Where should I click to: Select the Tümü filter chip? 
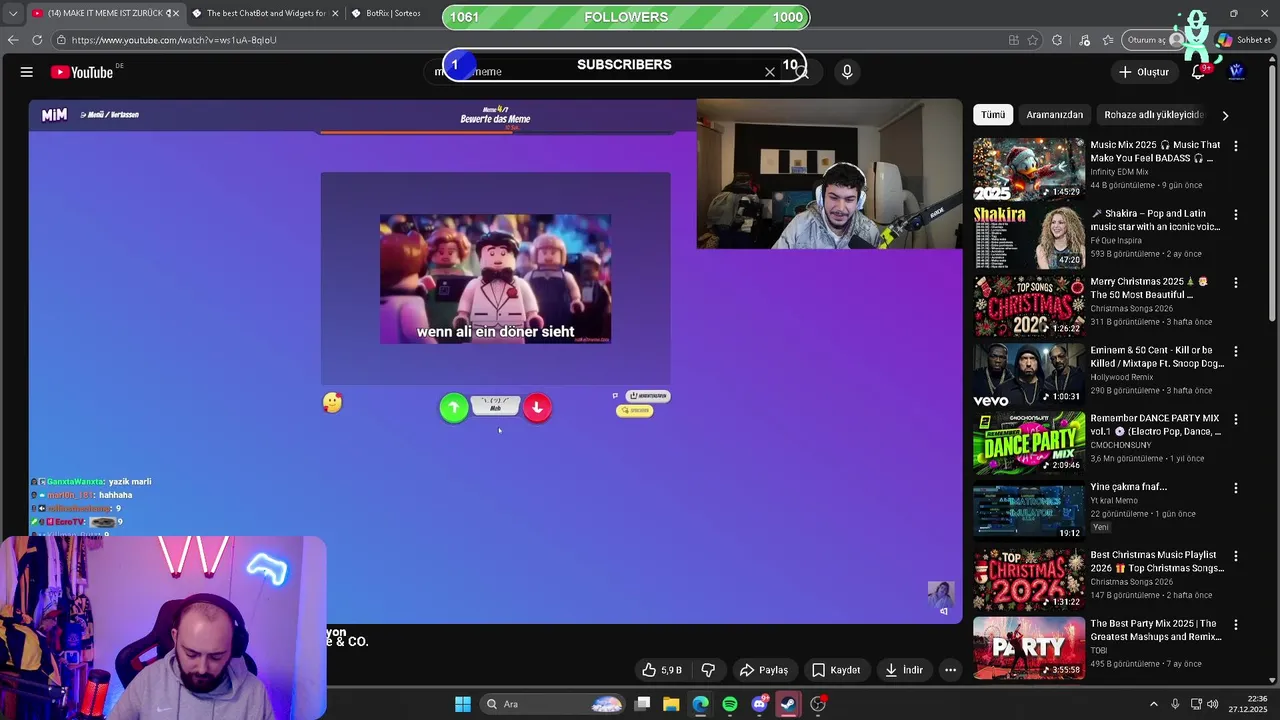(993, 115)
